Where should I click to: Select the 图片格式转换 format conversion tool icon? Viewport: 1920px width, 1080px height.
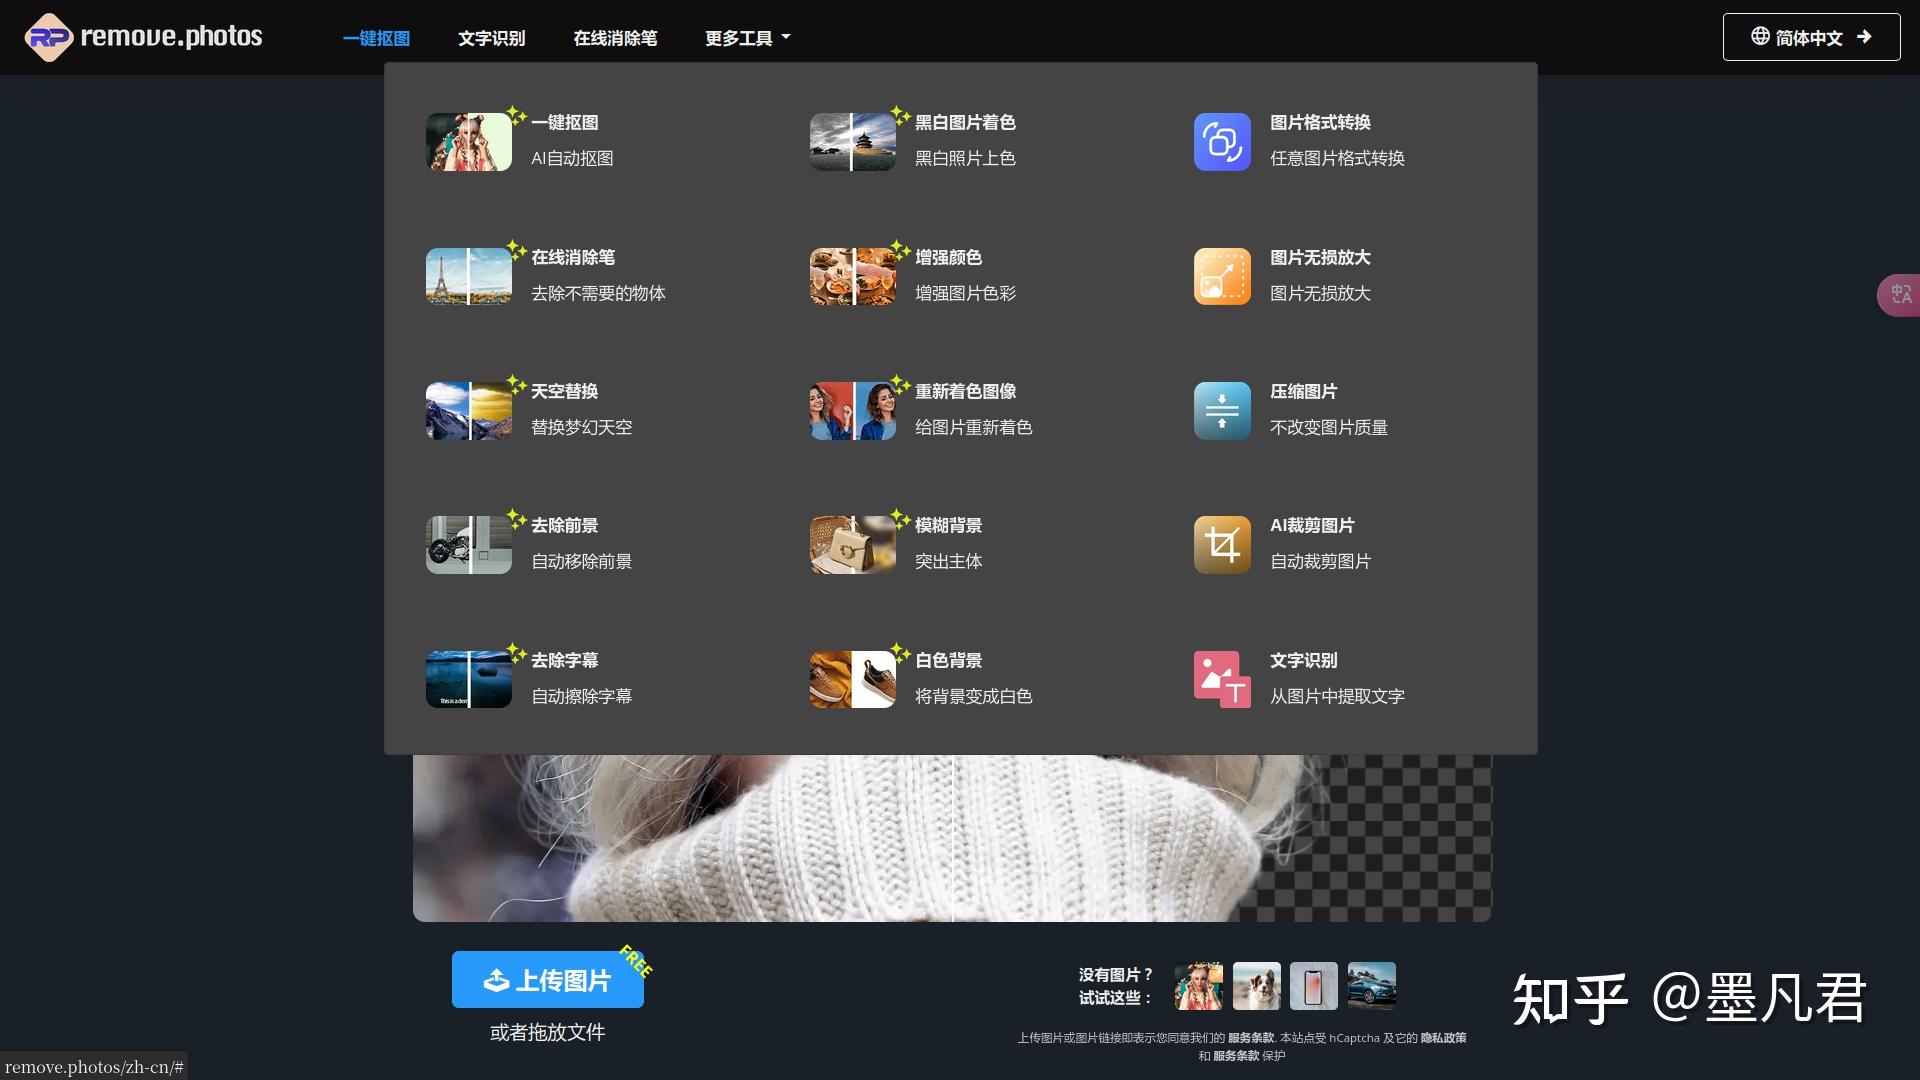(1221, 142)
